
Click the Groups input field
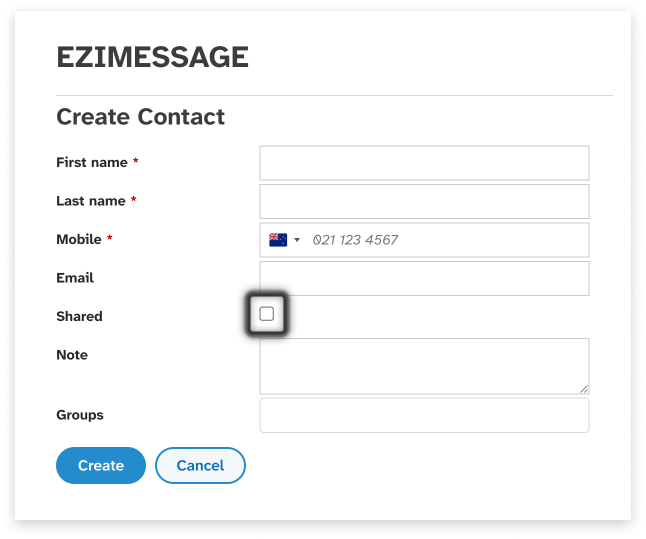click(x=424, y=415)
